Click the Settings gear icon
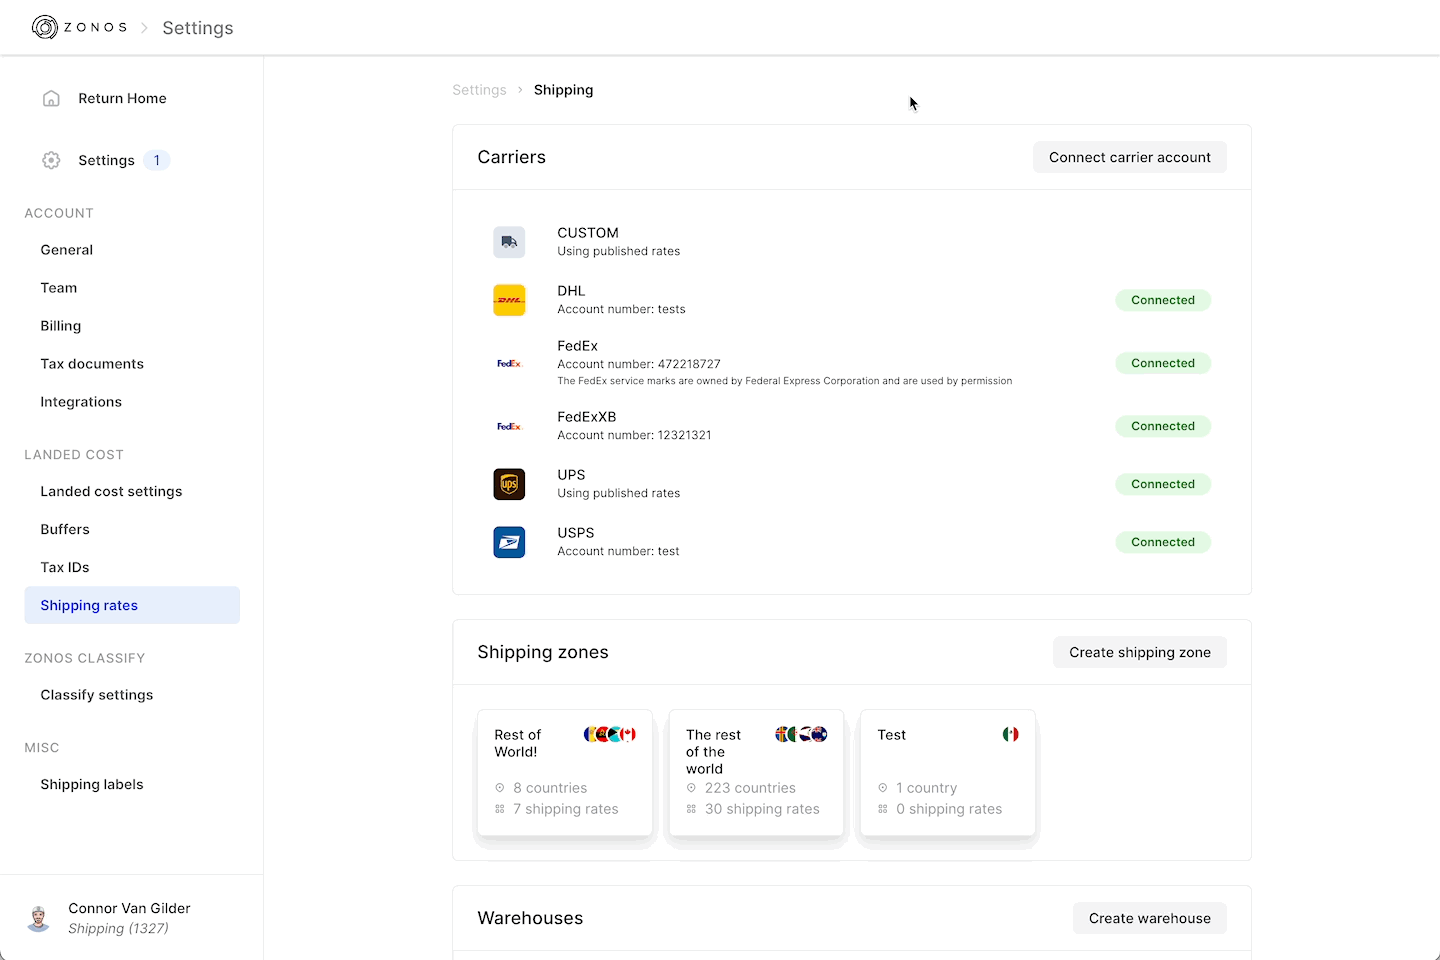 pyautogui.click(x=52, y=160)
